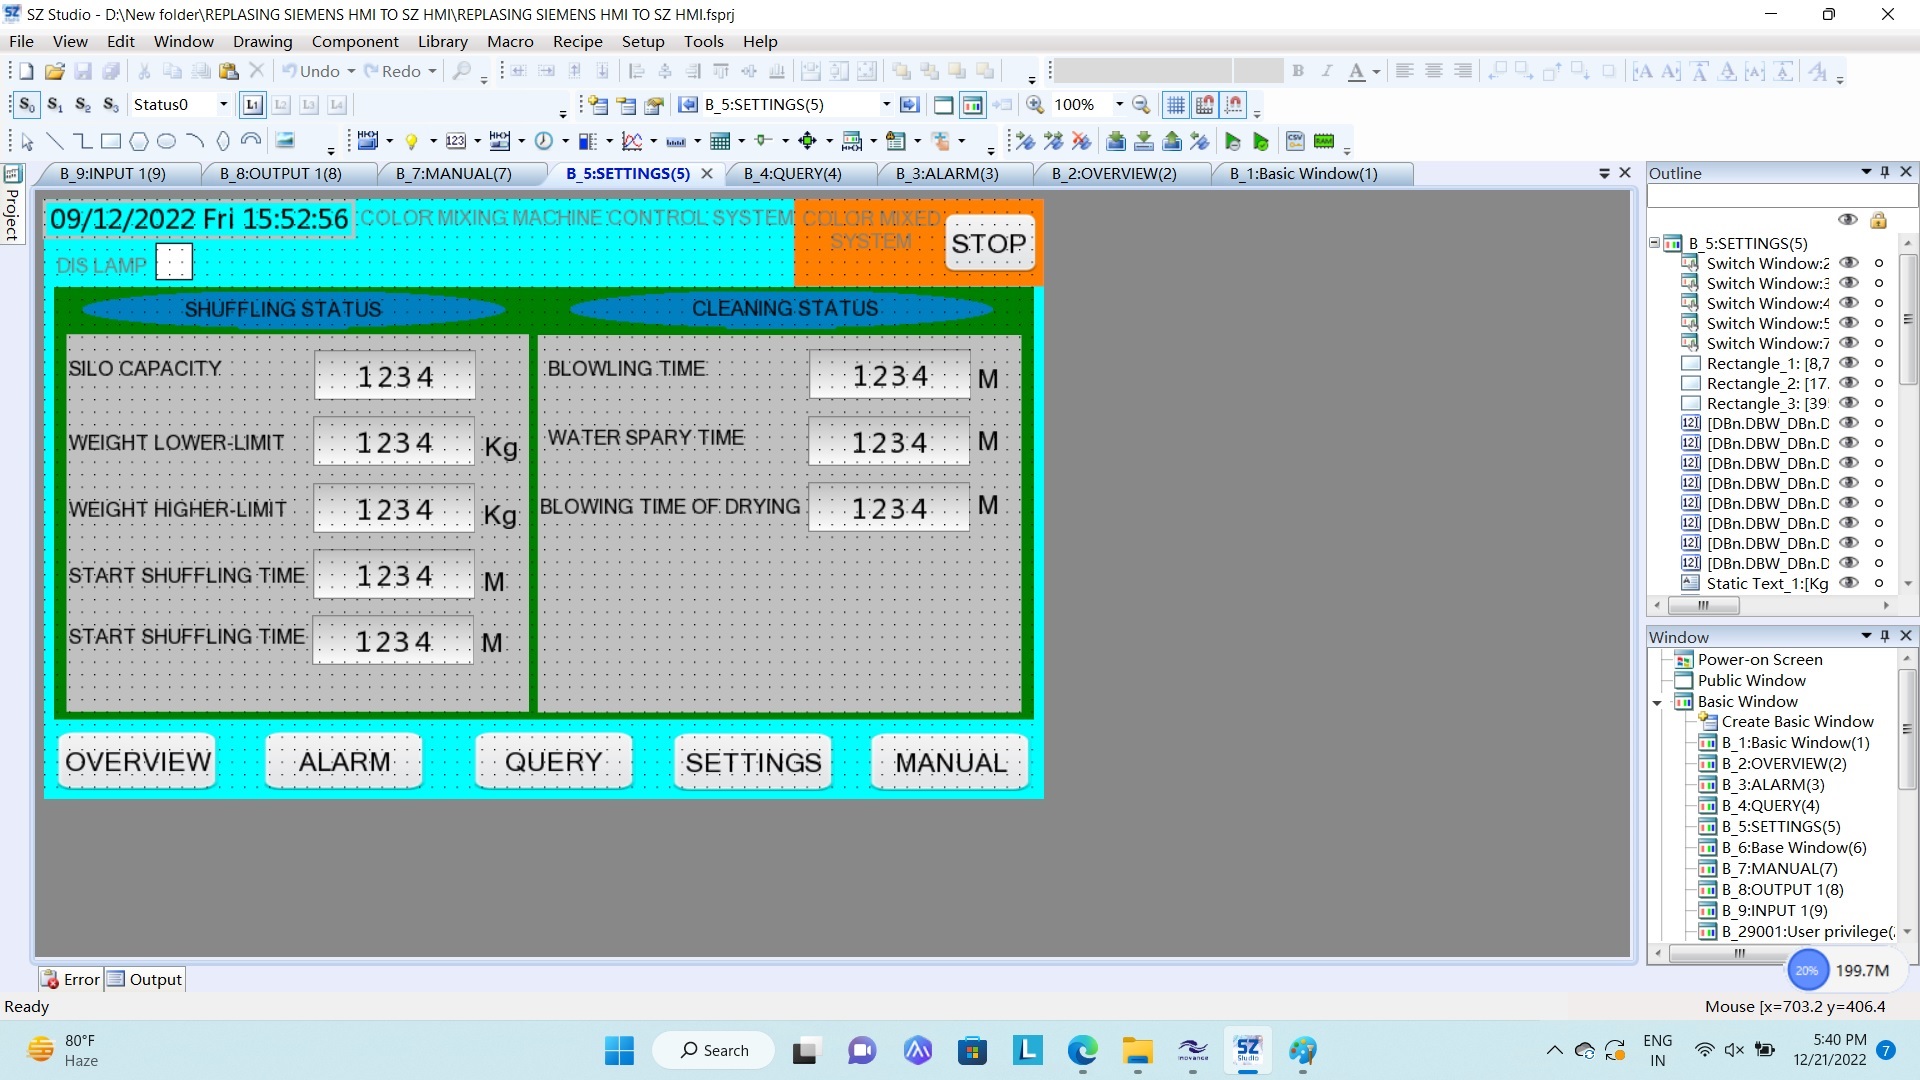The width and height of the screenshot is (1920, 1080).
Task: Select the Ellipse drawing tool
Action: click(x=167, y=141)
